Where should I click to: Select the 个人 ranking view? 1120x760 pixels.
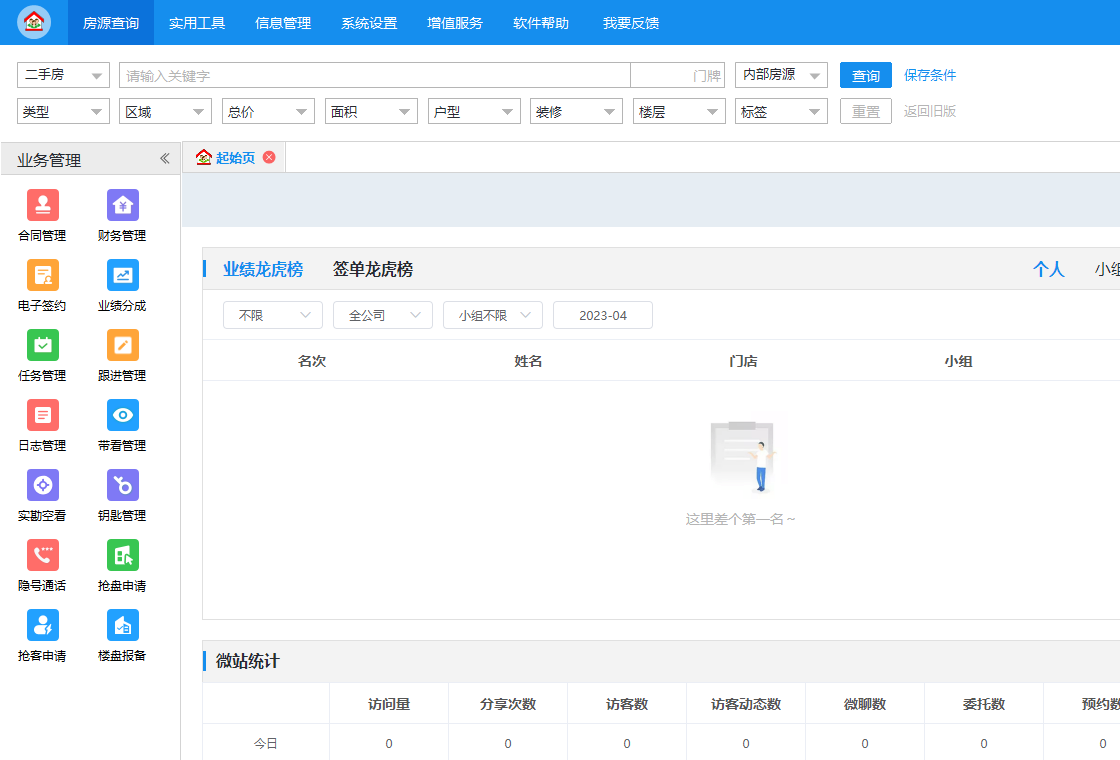pos(1049,269)
